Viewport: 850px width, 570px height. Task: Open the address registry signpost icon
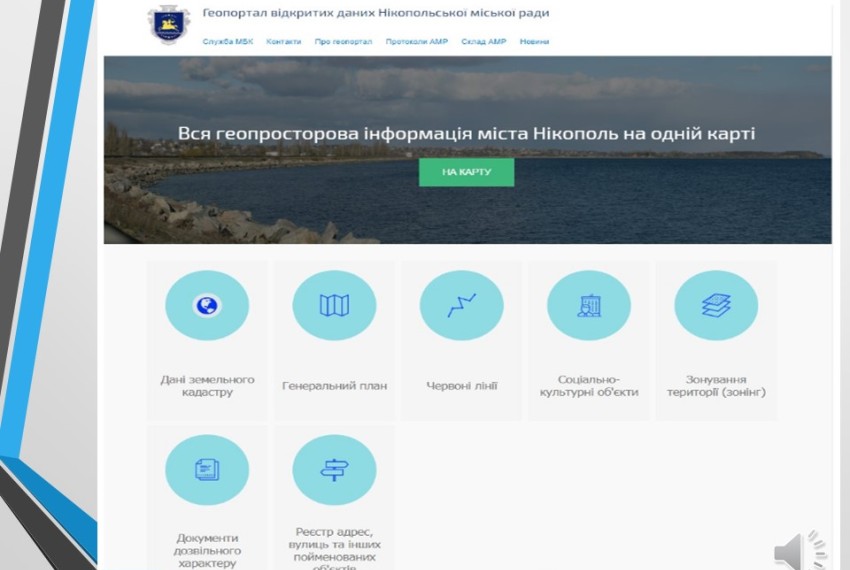click(334, 470)
